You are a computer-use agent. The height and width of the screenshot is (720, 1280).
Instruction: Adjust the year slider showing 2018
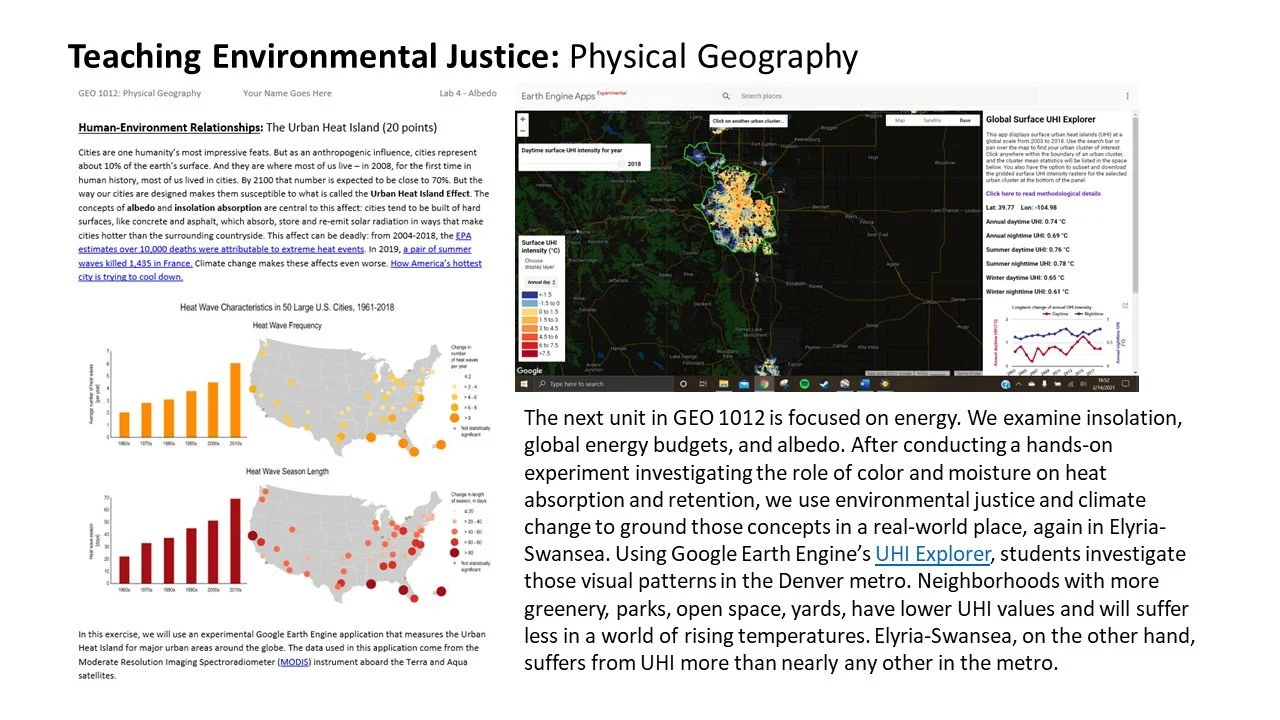pyautogui.click(x=621, y=163)
